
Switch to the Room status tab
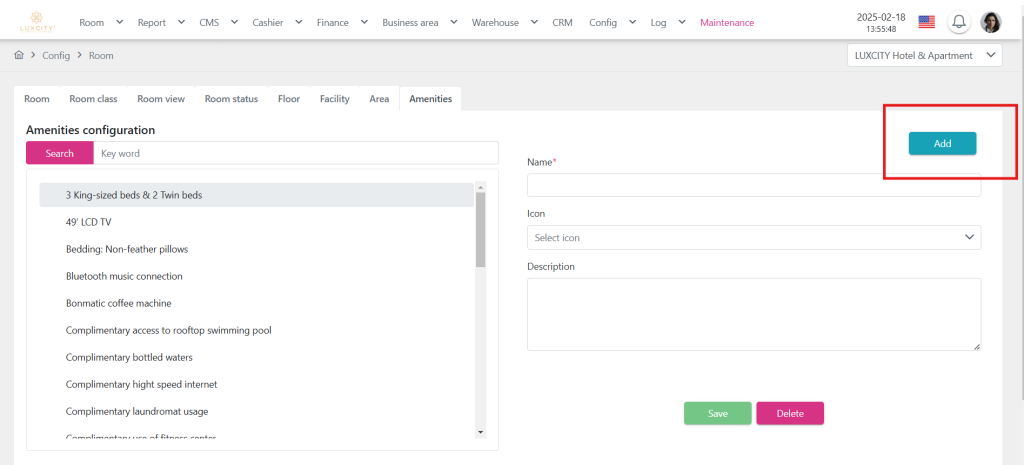click(231, 99)
